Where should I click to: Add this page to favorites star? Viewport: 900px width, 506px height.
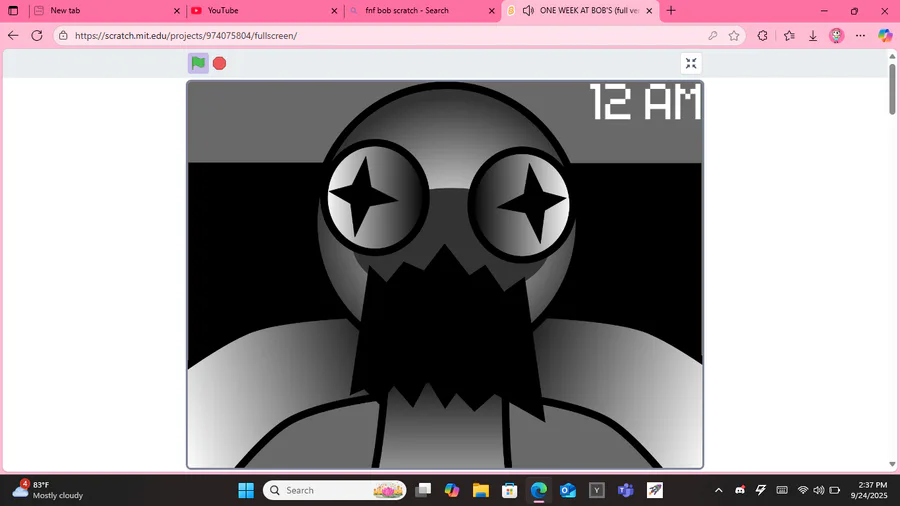tap(734, 36)
